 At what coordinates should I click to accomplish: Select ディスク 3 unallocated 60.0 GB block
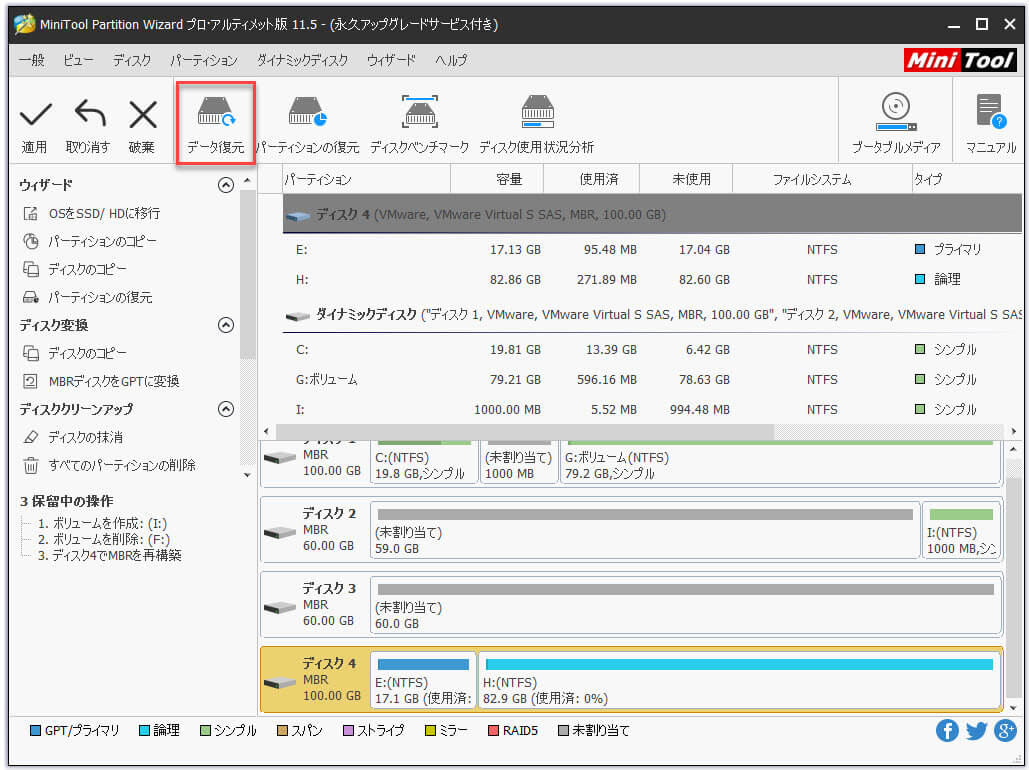pyautogui.click(x=686, y=605)
